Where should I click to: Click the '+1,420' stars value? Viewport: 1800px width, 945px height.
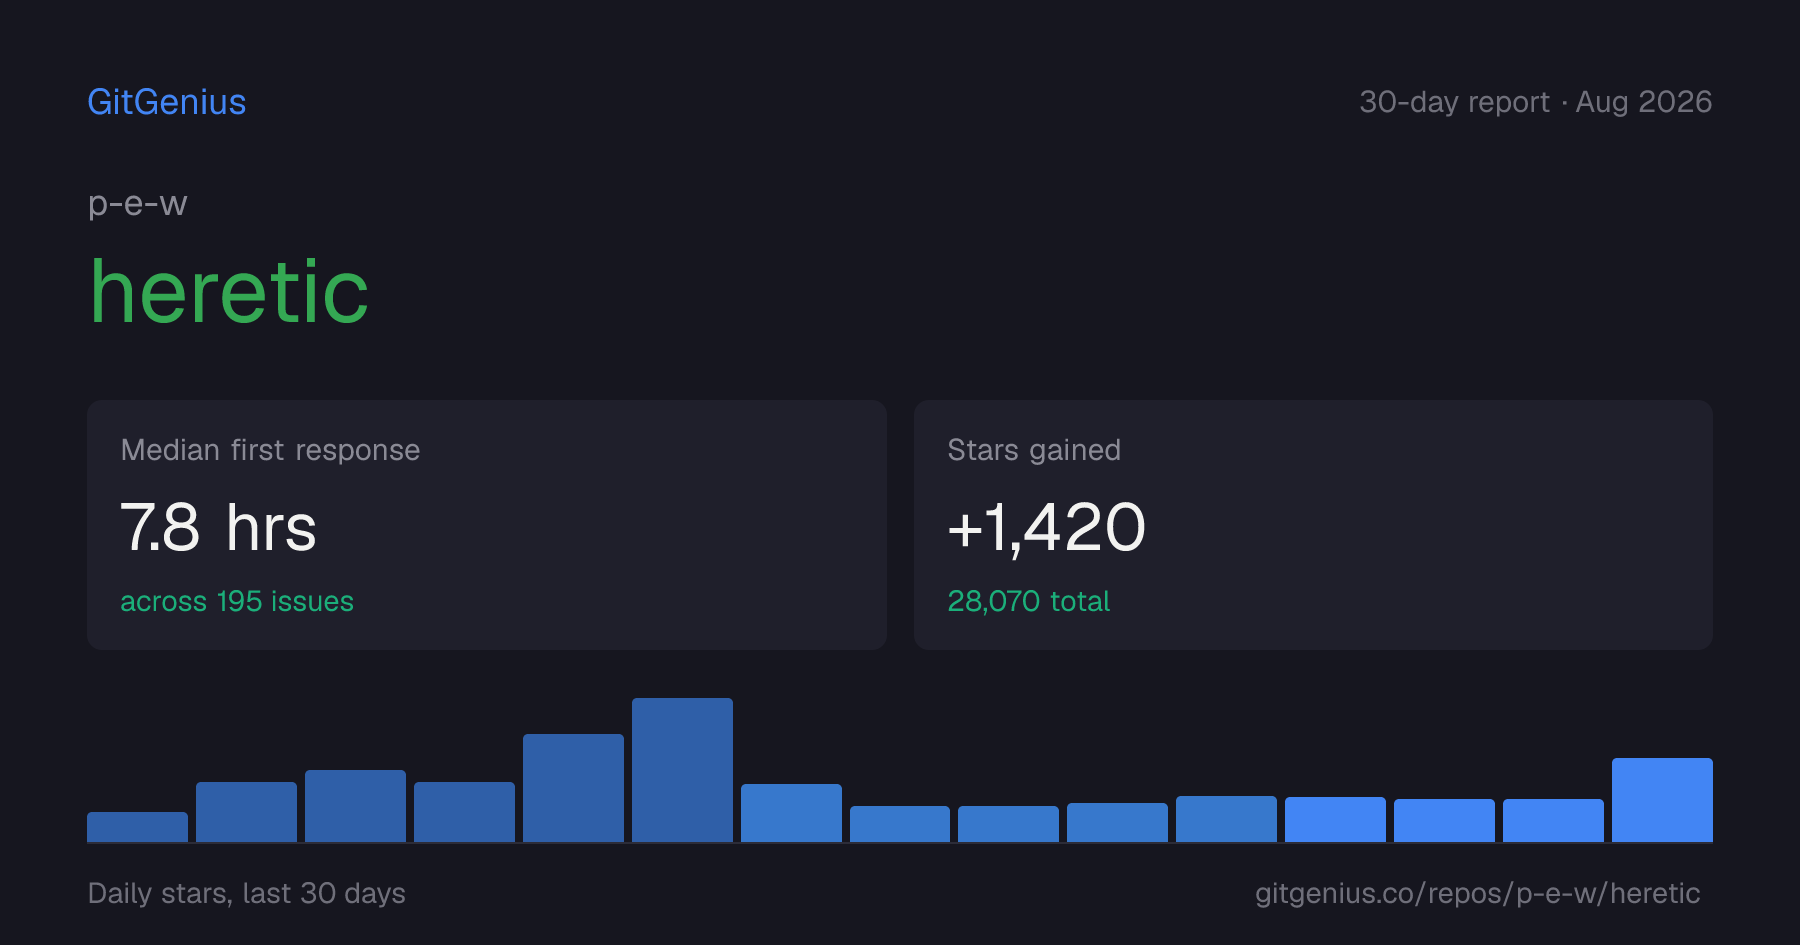coord(1046,527)
